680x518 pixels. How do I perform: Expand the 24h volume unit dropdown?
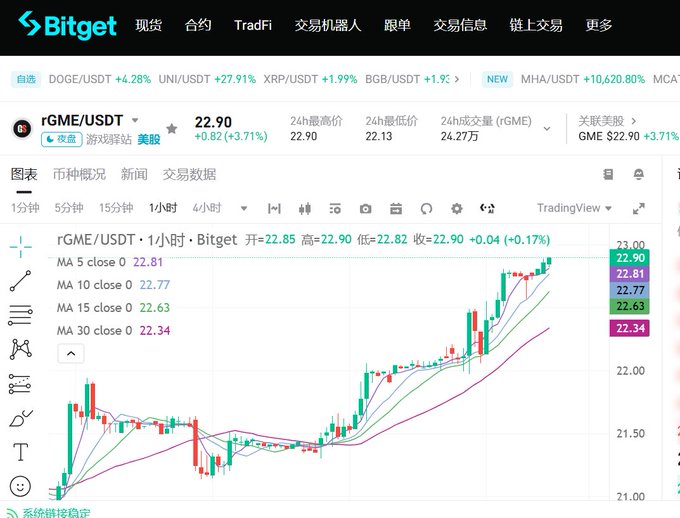(x=547, y=128)
